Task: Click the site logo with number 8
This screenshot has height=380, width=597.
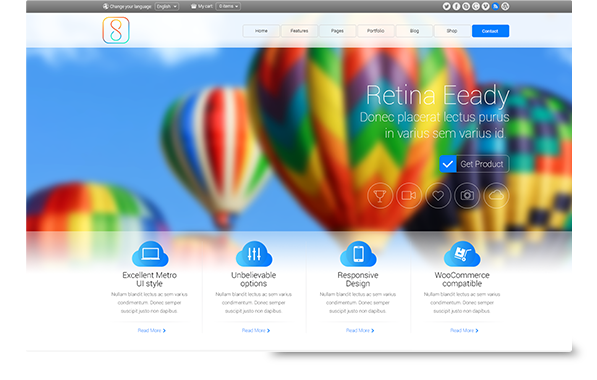Action: pyautogui.click(x=116, y=30)
